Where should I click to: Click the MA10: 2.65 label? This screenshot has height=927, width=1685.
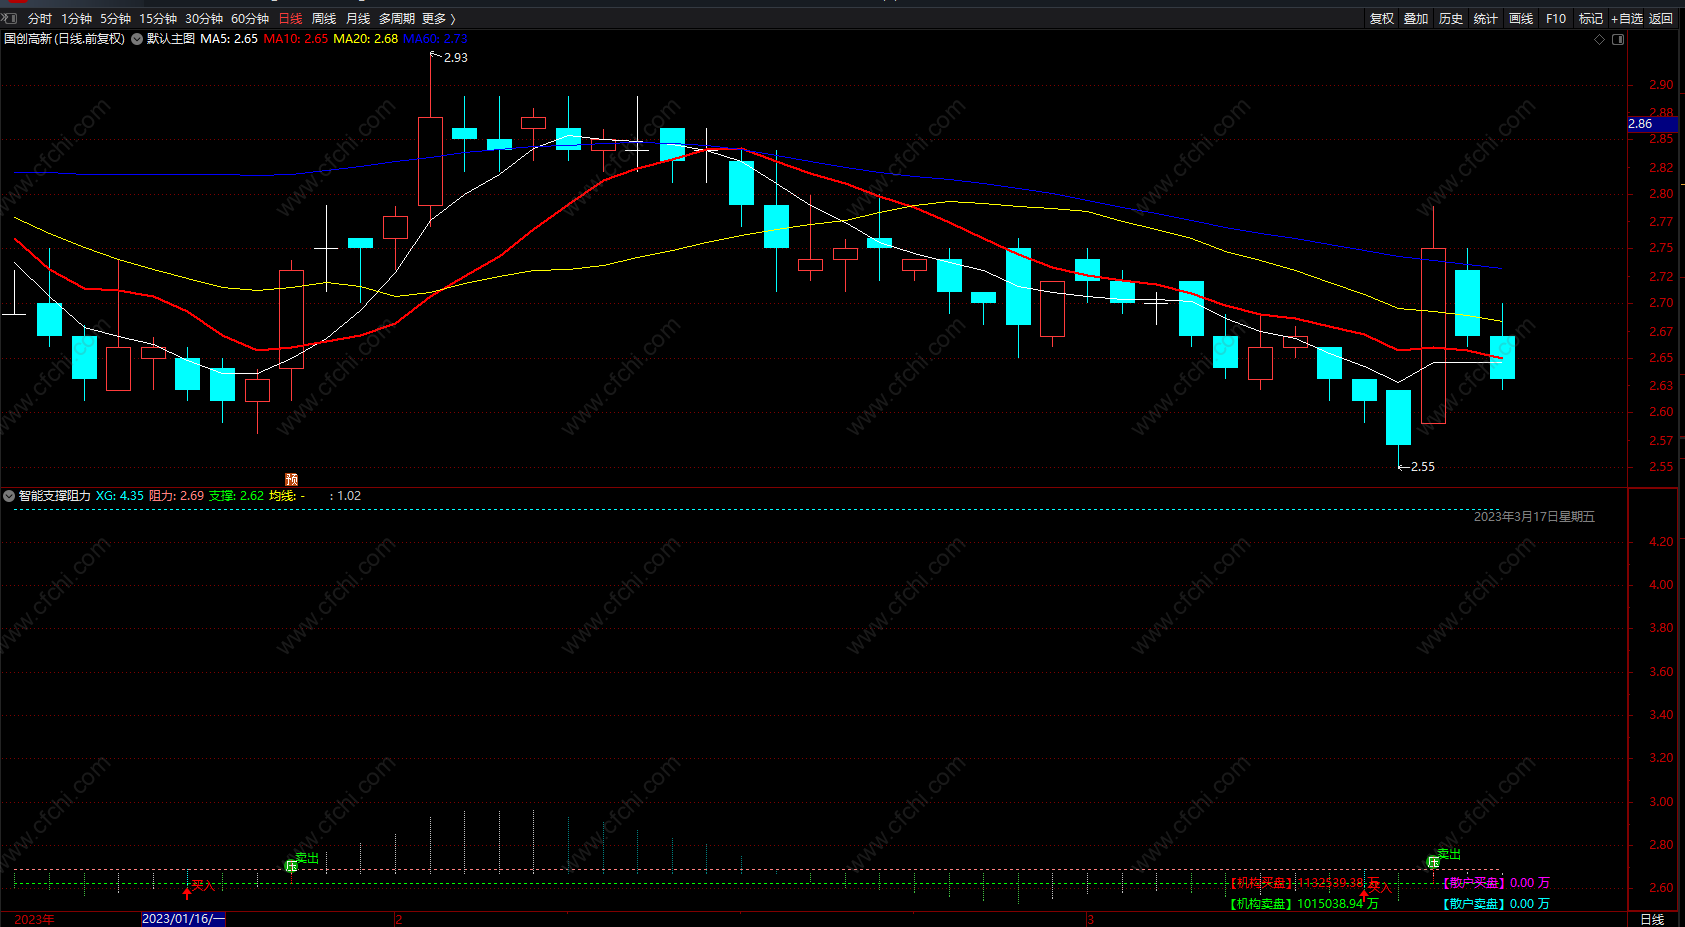click(296, 39)
